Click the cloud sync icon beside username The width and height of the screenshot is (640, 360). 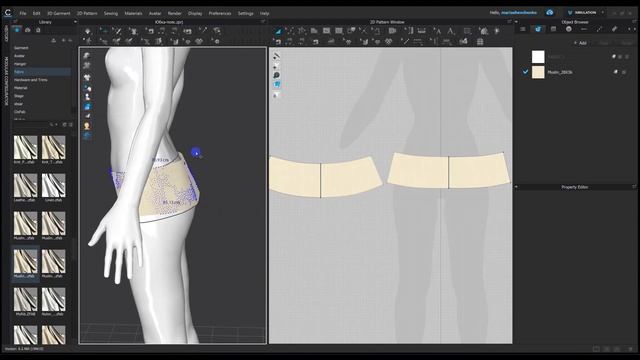(x=549, y=13)
